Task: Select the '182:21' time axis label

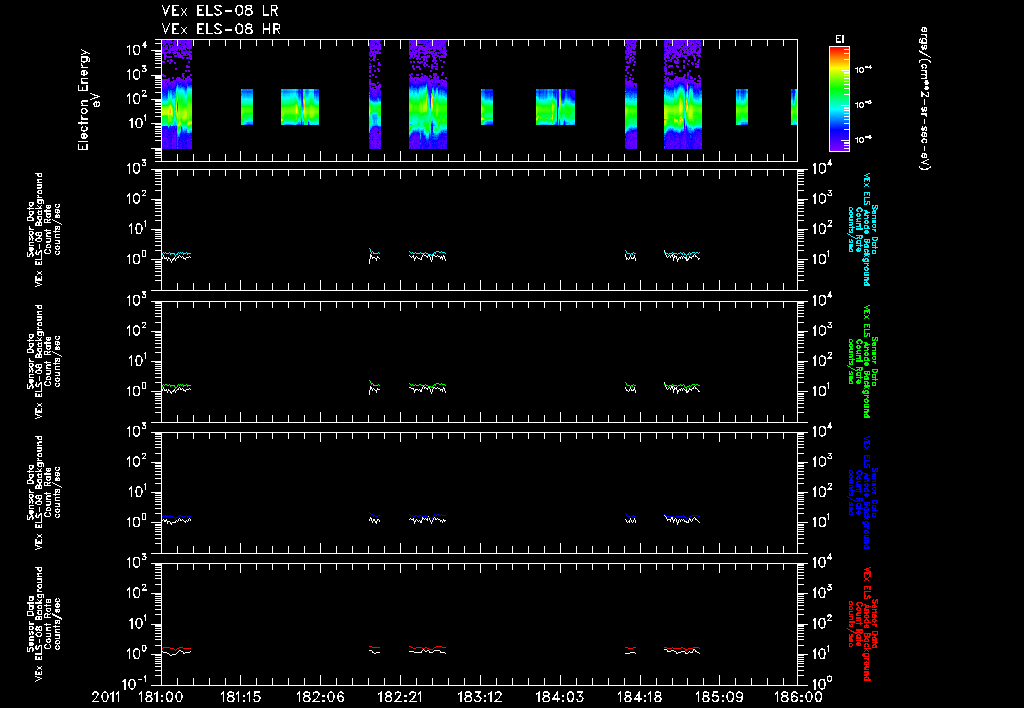Action: point(400,697)
